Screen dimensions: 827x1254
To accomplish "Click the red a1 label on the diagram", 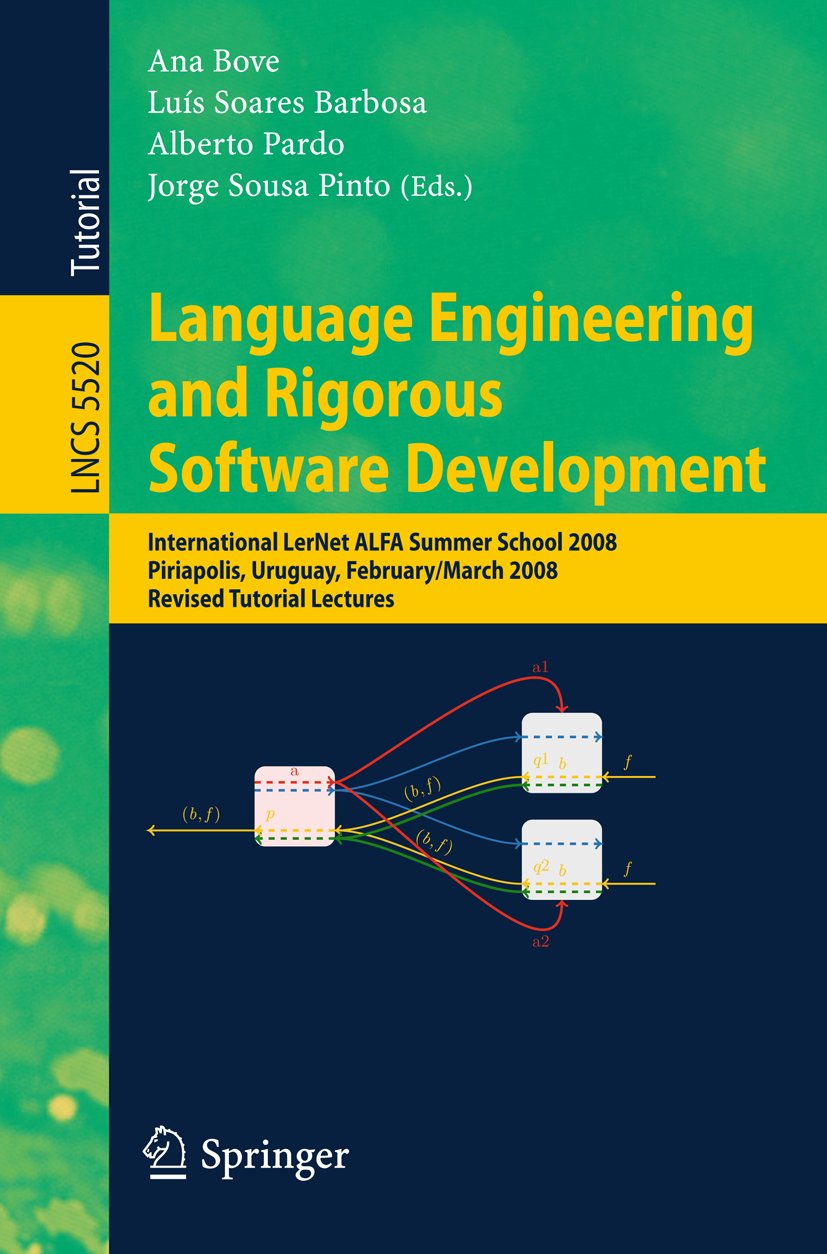I will [x=542, y=666].
